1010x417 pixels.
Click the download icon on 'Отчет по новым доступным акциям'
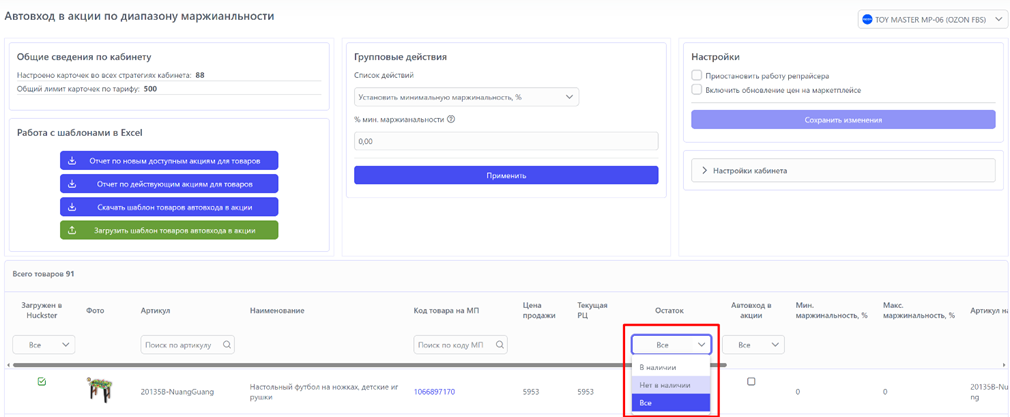(x=72, y=160)
